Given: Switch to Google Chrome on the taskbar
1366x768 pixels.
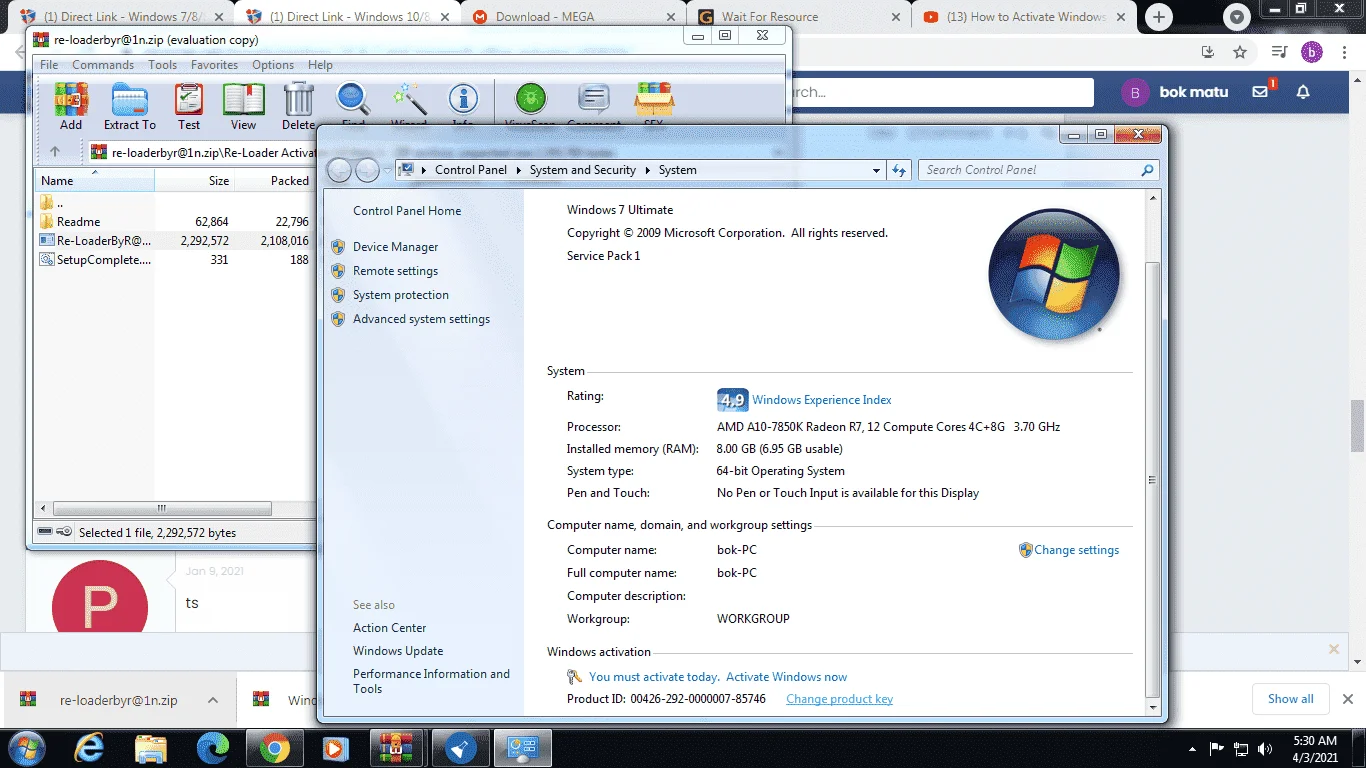Looking at the screenshot, I should 275,748.
